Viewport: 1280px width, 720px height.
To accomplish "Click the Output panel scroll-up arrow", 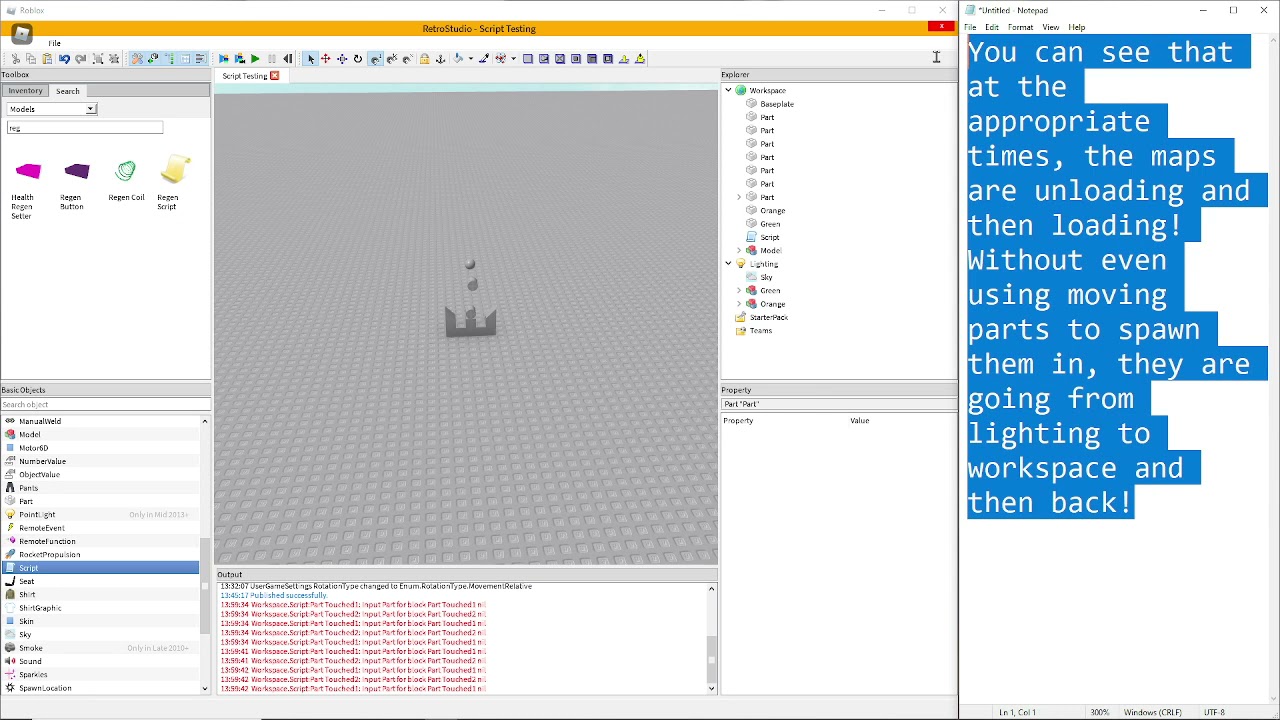I will [x=711, y=589].
